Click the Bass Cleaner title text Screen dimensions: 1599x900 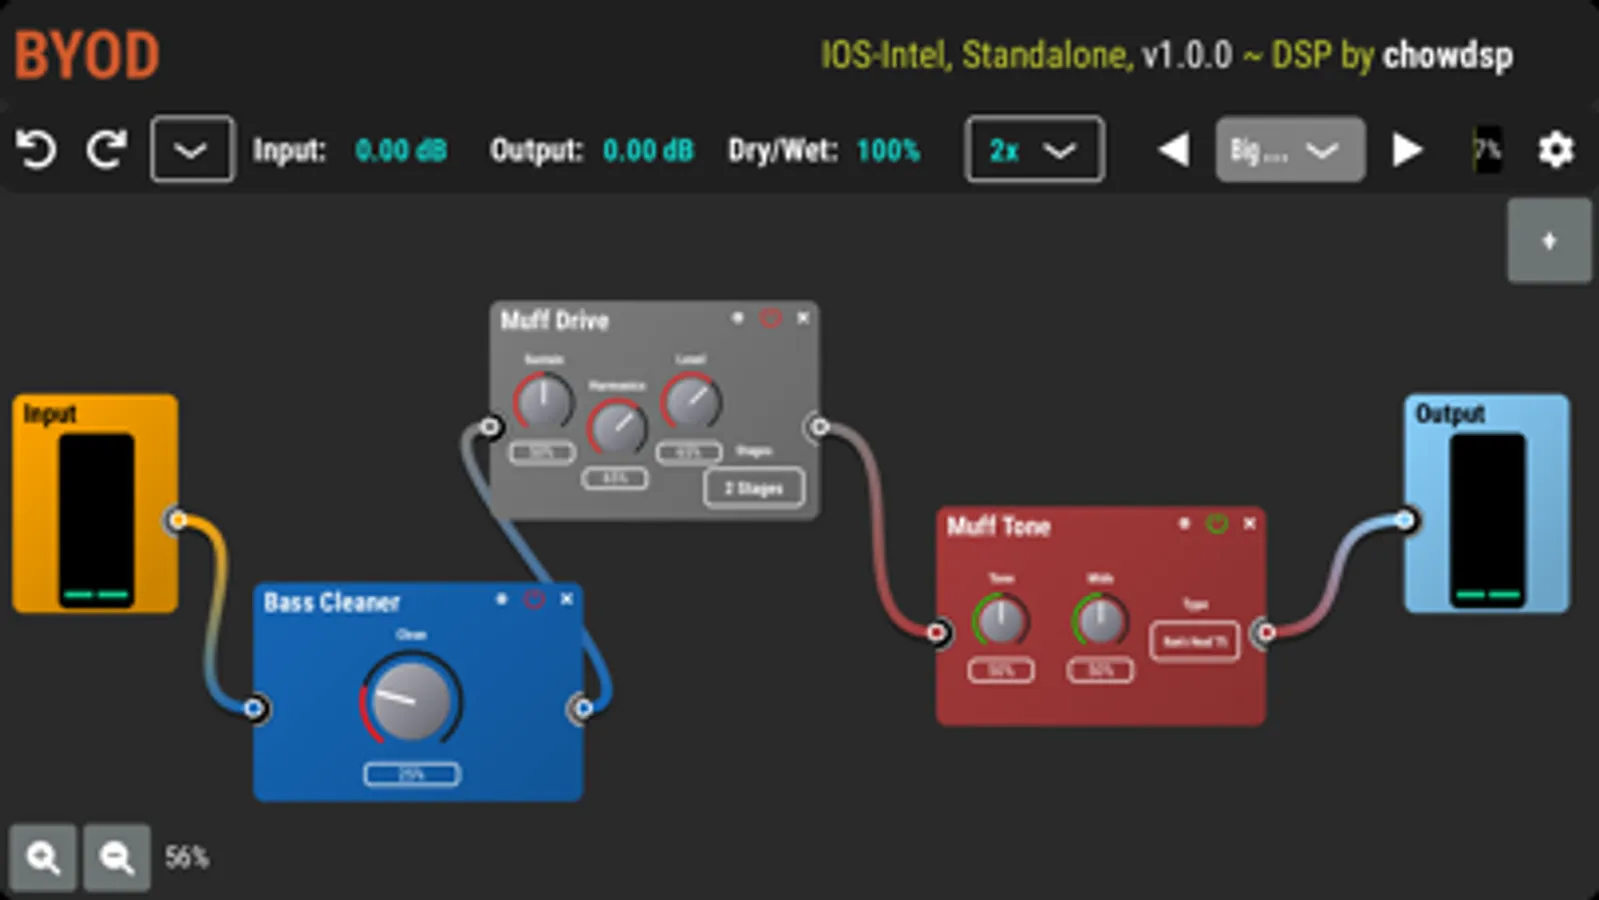332,602
